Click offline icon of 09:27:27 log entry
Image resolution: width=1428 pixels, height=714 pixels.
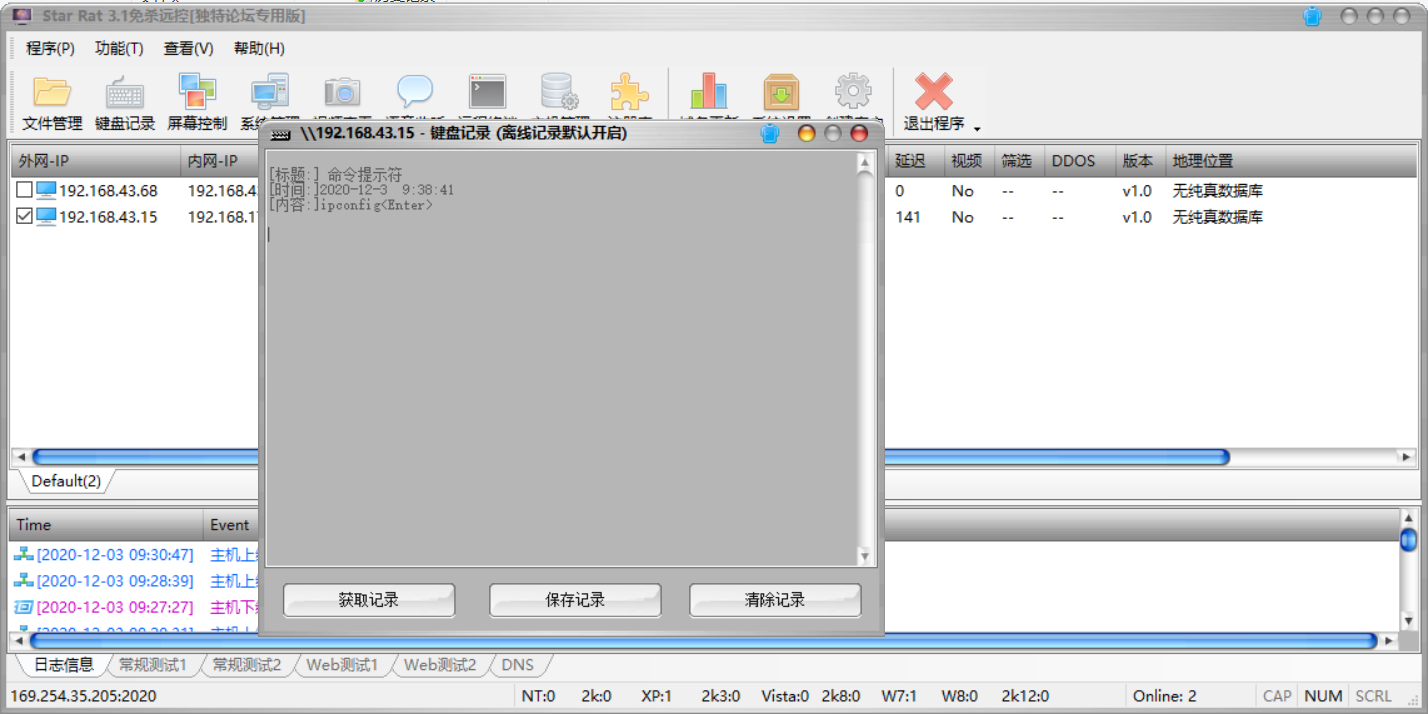click(x=23, y=606)
